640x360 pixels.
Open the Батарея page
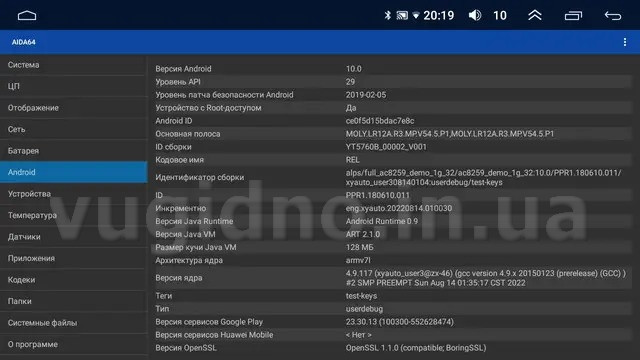pyautogui.click(x=74, y=151)
